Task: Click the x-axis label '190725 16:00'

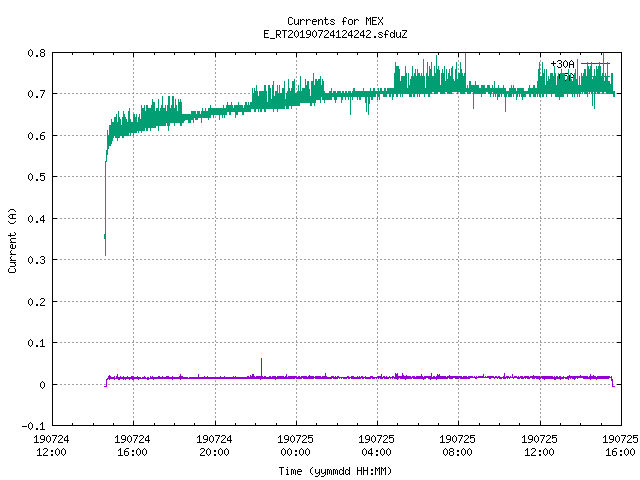Action: (620, 445)
